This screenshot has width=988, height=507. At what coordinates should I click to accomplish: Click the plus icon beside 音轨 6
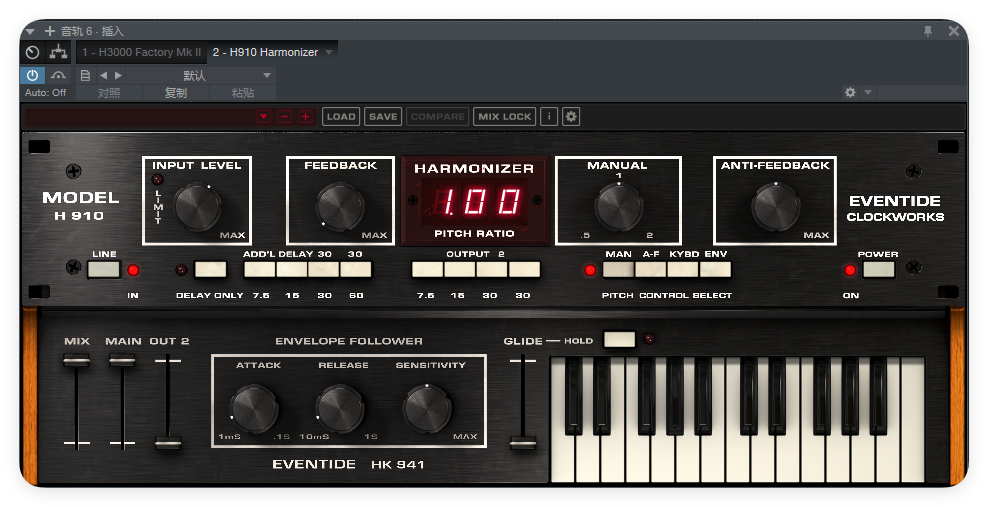50,31
